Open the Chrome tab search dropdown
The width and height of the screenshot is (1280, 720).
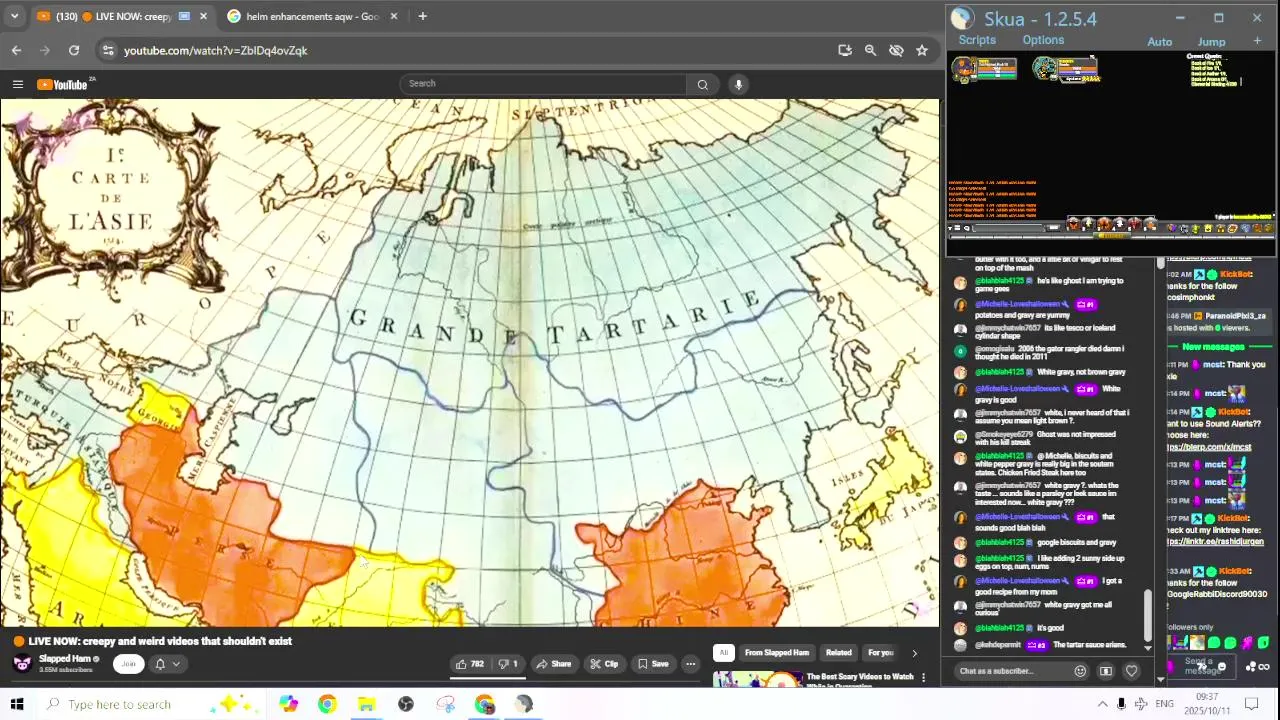tap(14, 16)
